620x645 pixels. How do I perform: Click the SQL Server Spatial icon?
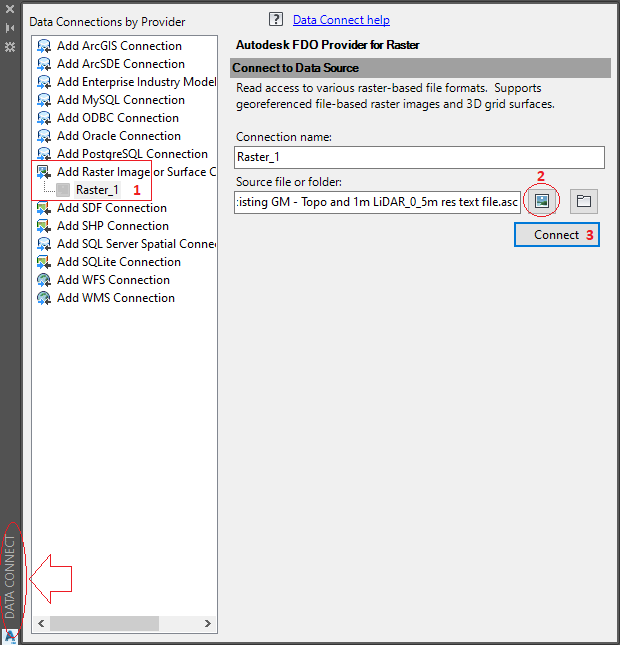click(44, 244)
